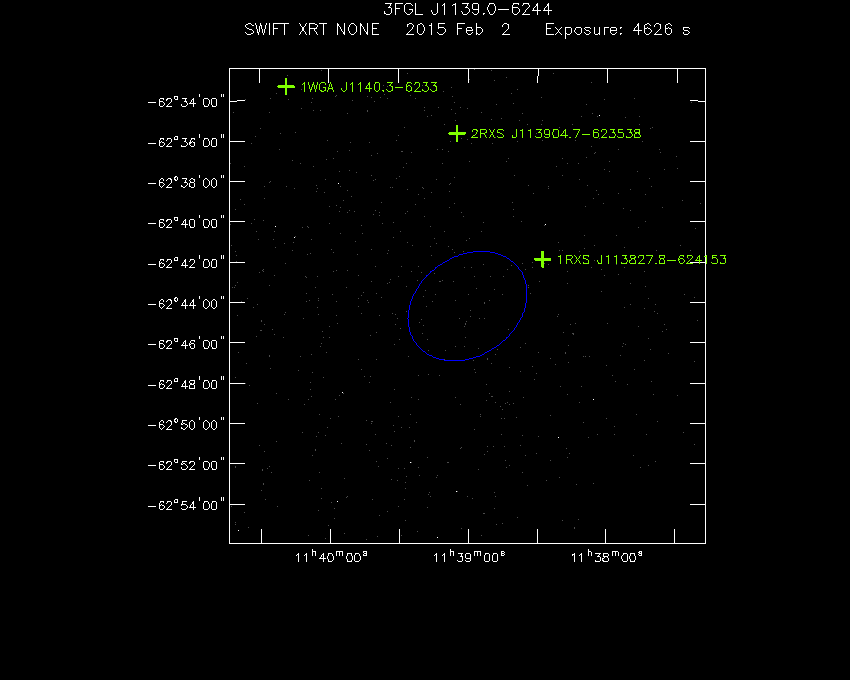Select the label 1WGA J1140.3-6233
Screen dimensions: 850x680
point(369,87)
